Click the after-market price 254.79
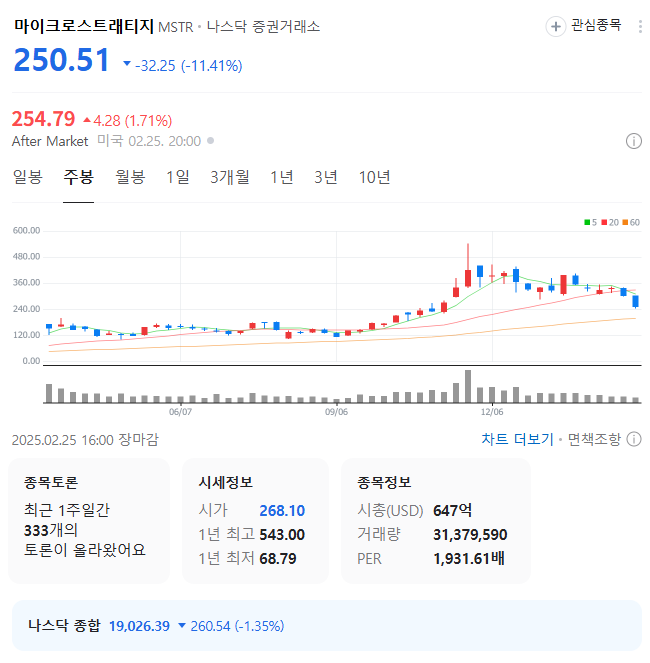Screen dimensions: 650x663 point(43,119)
